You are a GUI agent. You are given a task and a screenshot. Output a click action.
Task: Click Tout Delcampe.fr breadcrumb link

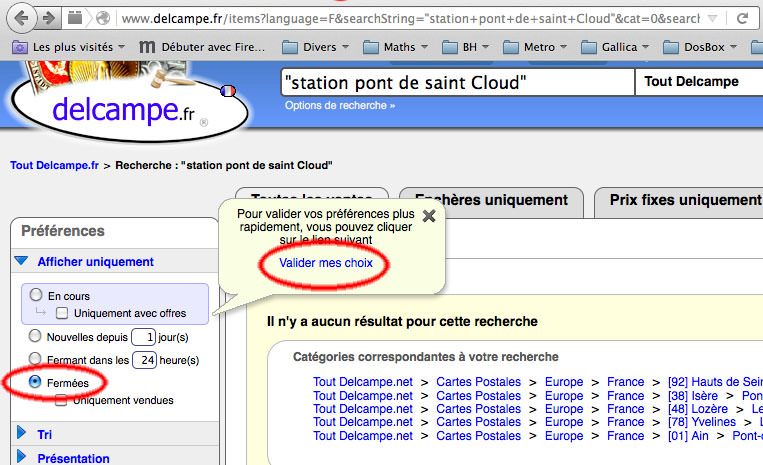pyautogui.click(x=54, y=165)
